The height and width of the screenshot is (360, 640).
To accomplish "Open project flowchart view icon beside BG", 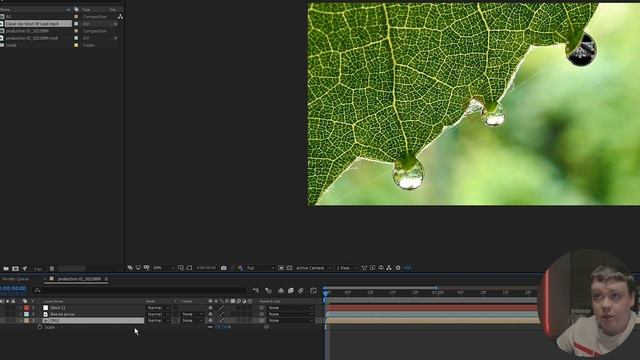I will click(x=120, y=16).
